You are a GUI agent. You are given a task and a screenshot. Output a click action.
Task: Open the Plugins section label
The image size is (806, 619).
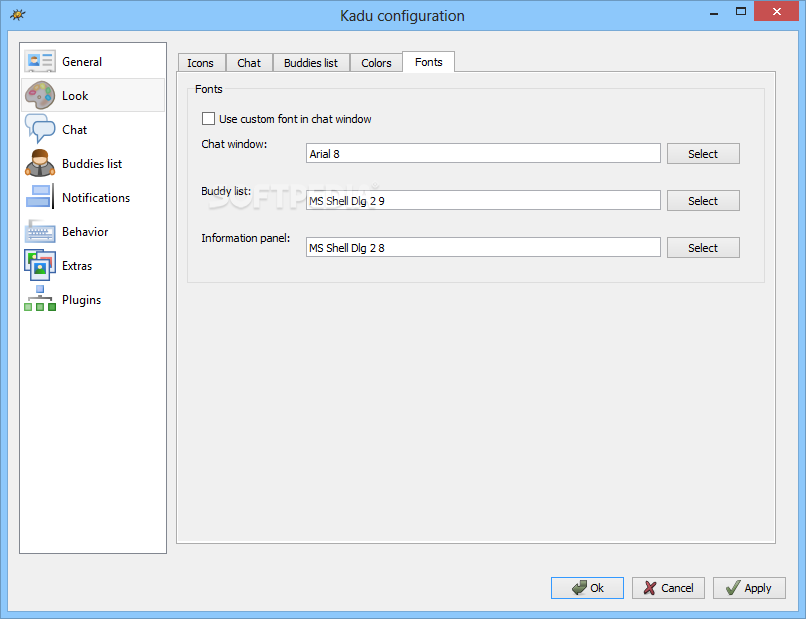[81, 300]
